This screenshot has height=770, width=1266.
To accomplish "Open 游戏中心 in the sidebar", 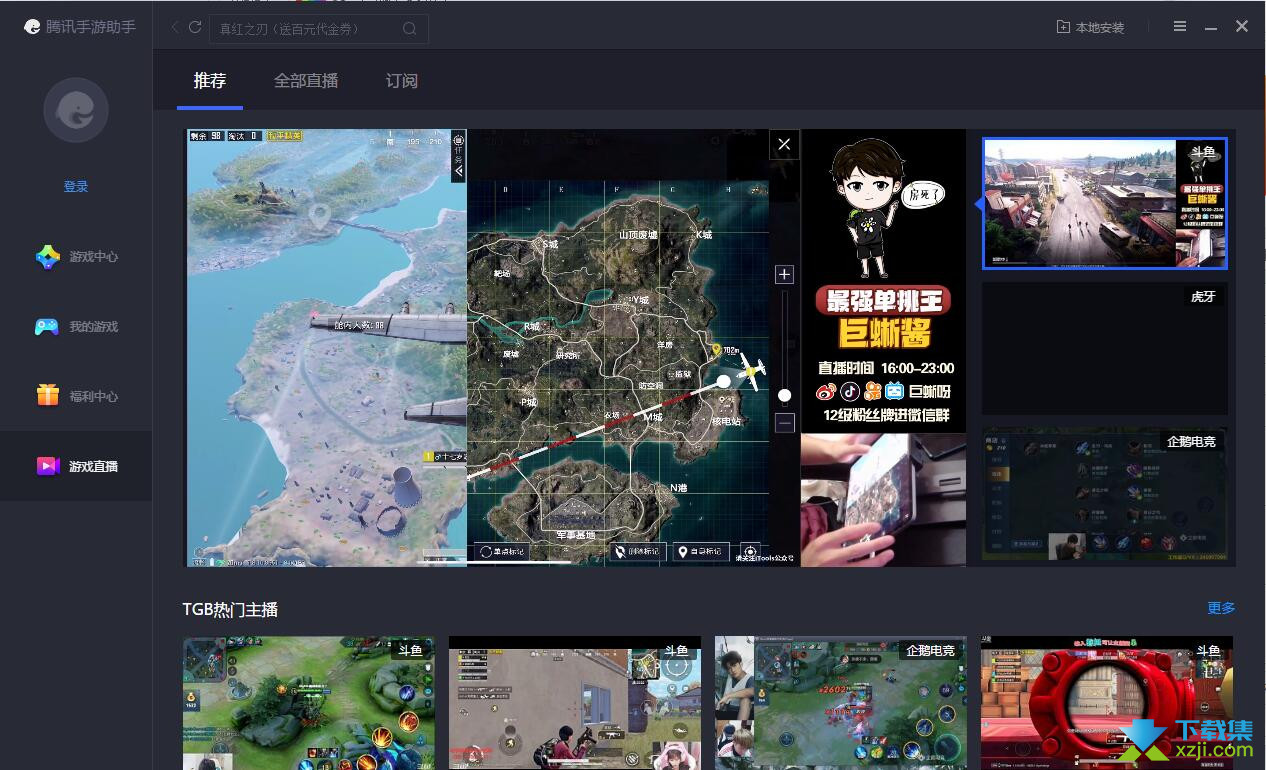I will click(76, 257).
